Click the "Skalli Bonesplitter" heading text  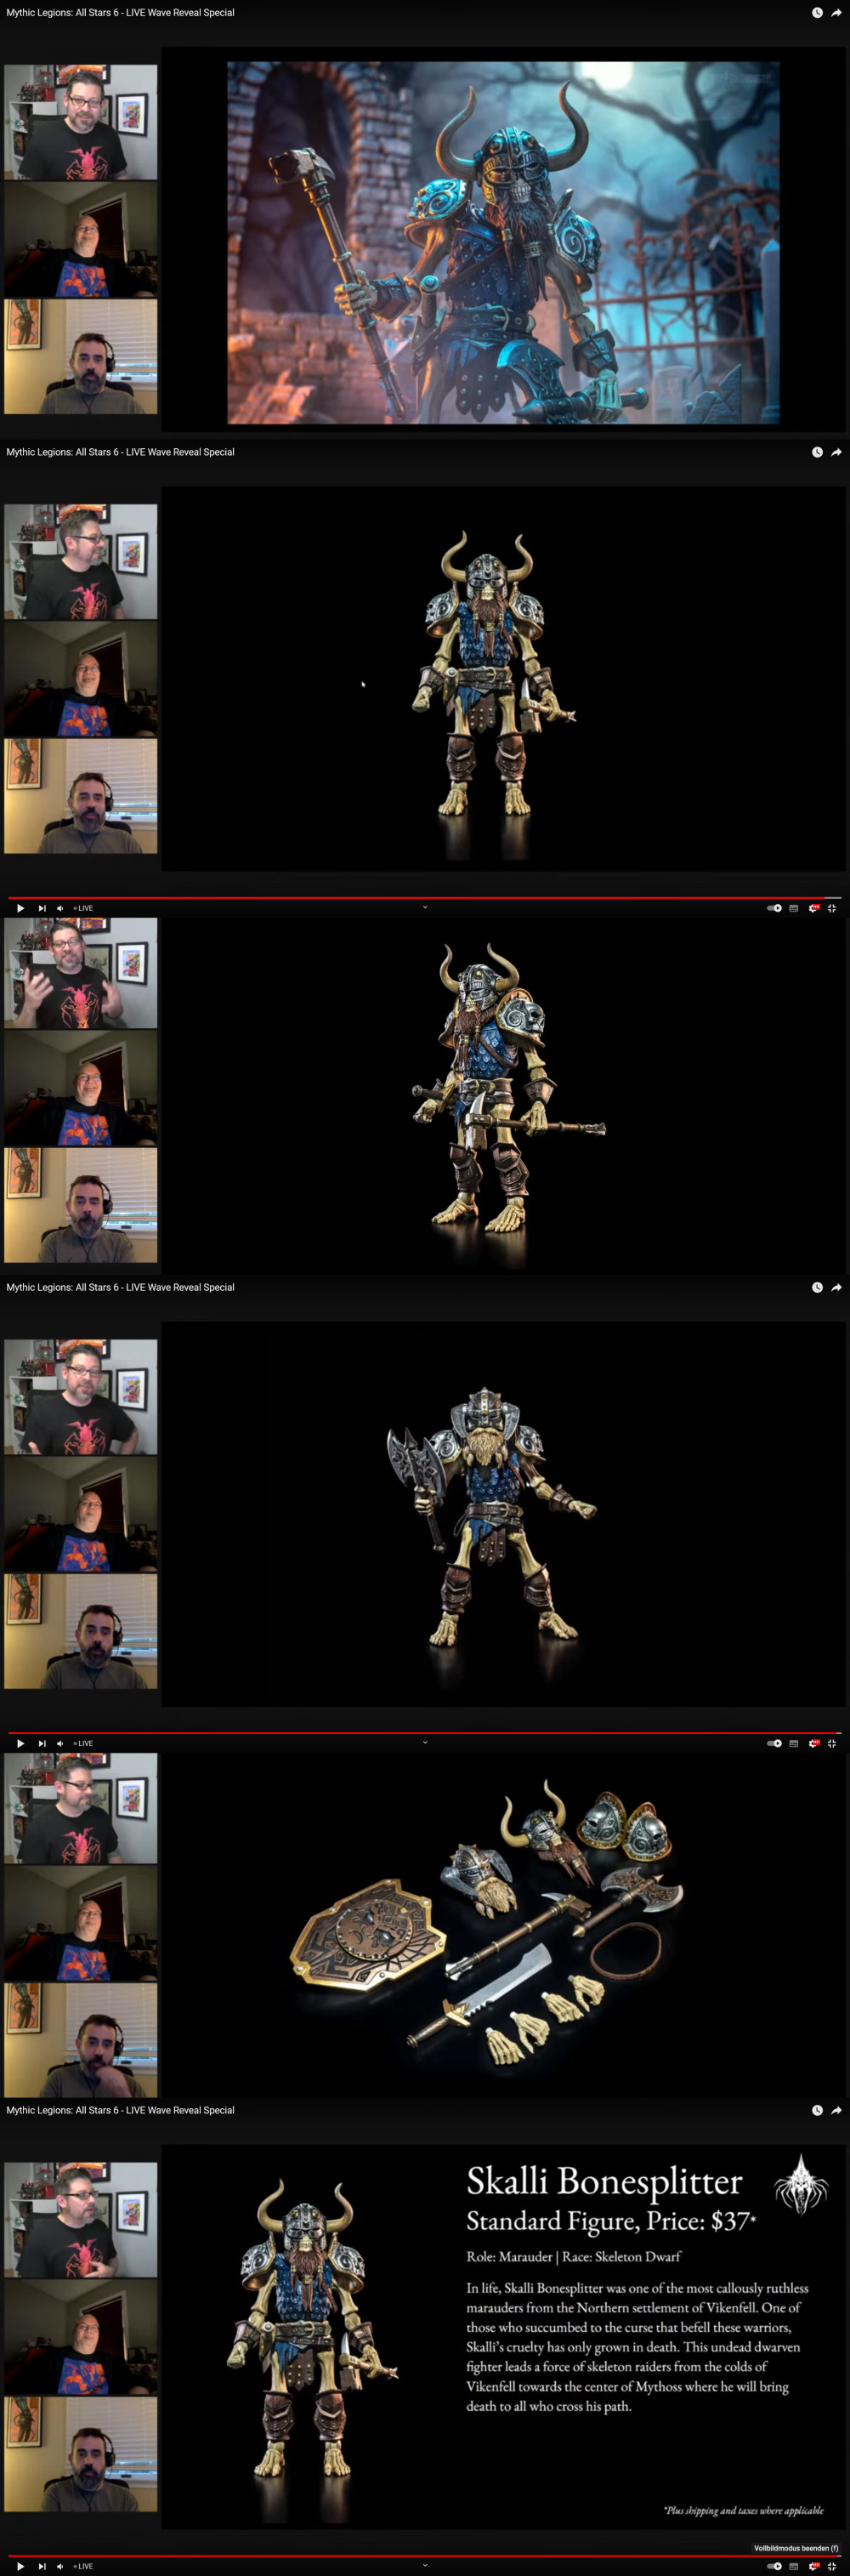point(604,2181)
